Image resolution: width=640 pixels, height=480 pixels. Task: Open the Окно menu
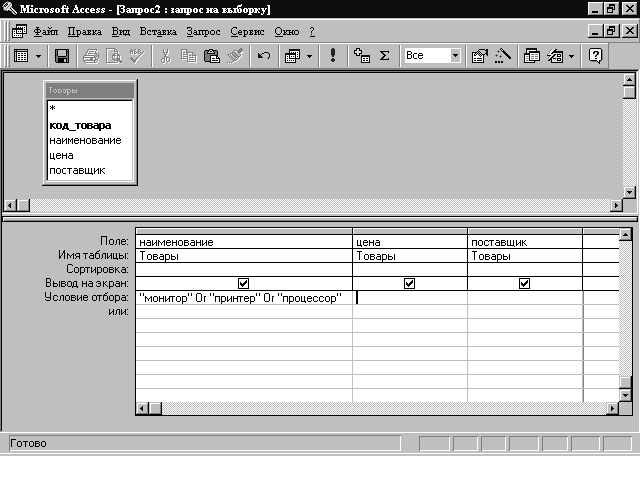tap(287, 31)
